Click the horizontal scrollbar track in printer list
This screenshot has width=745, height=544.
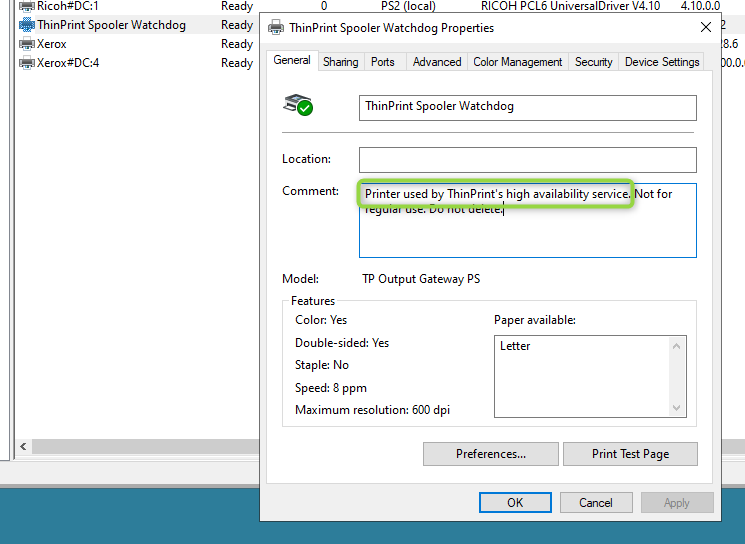coord(145,446)
